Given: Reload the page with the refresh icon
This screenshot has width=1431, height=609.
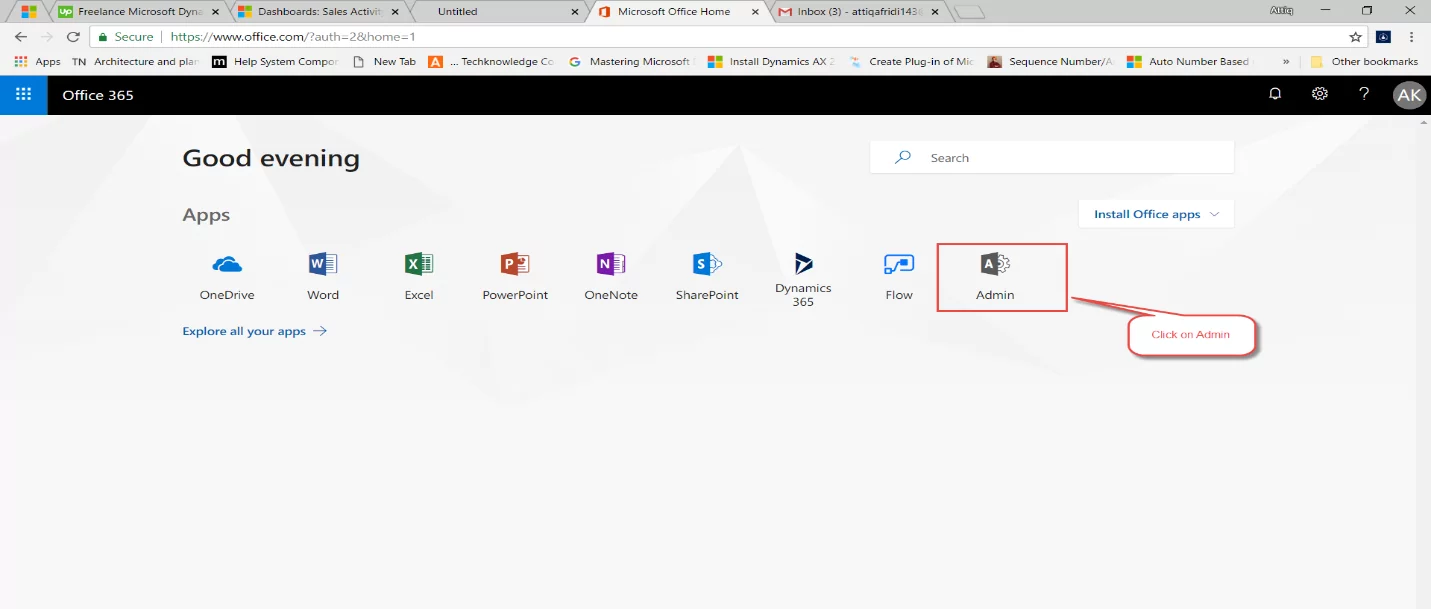Looking at the screenshot, I should point(73,36).
